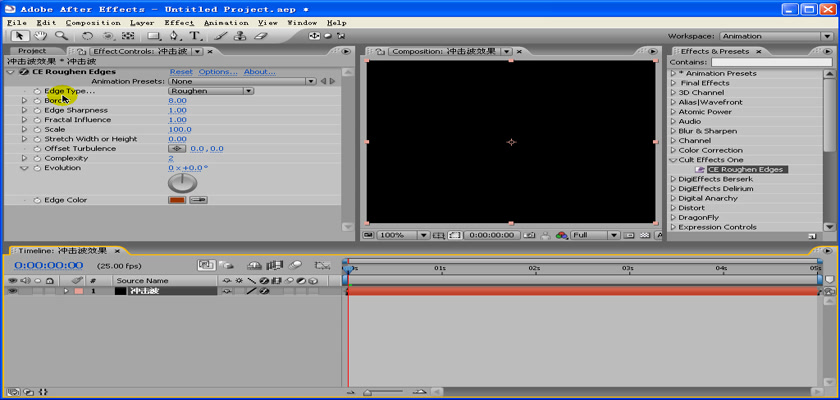
Task: Select the Pen tool
Action: click(175, 36)
